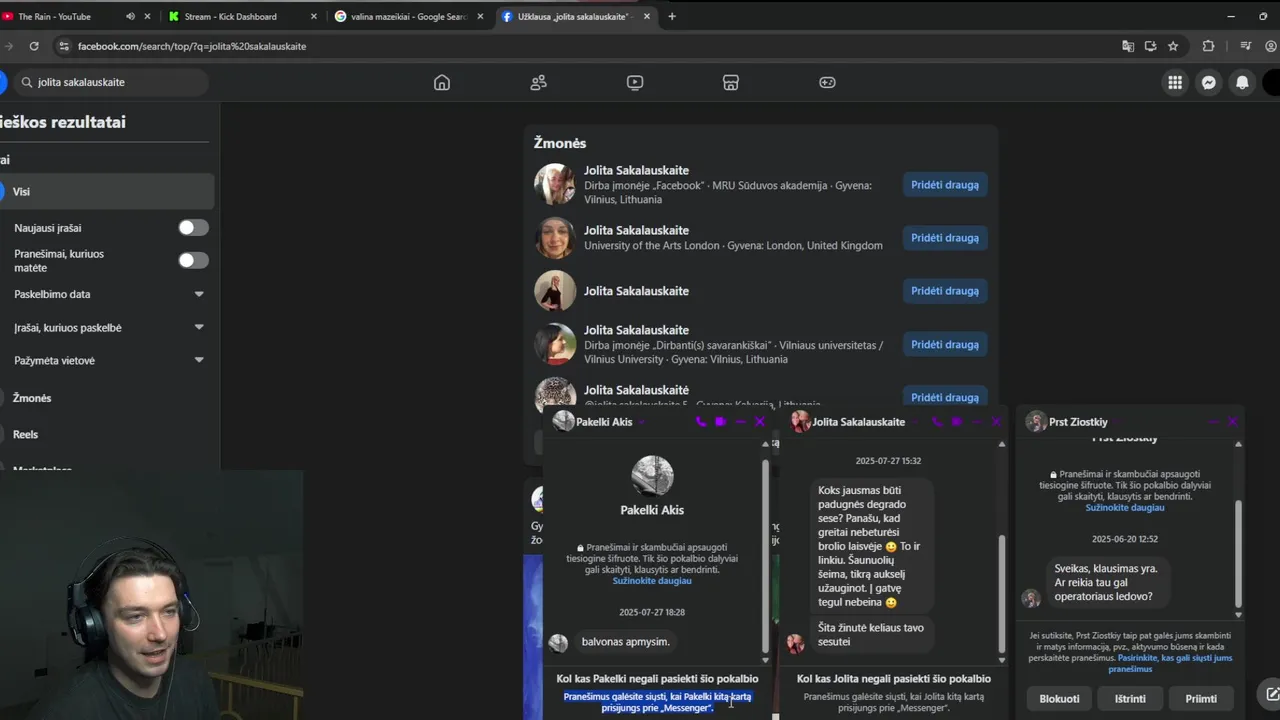1280x720 pixels.
Task: Expand the Įrašai, kuriuos paskelbė dropdown
Action: click(x=199, y=327)
